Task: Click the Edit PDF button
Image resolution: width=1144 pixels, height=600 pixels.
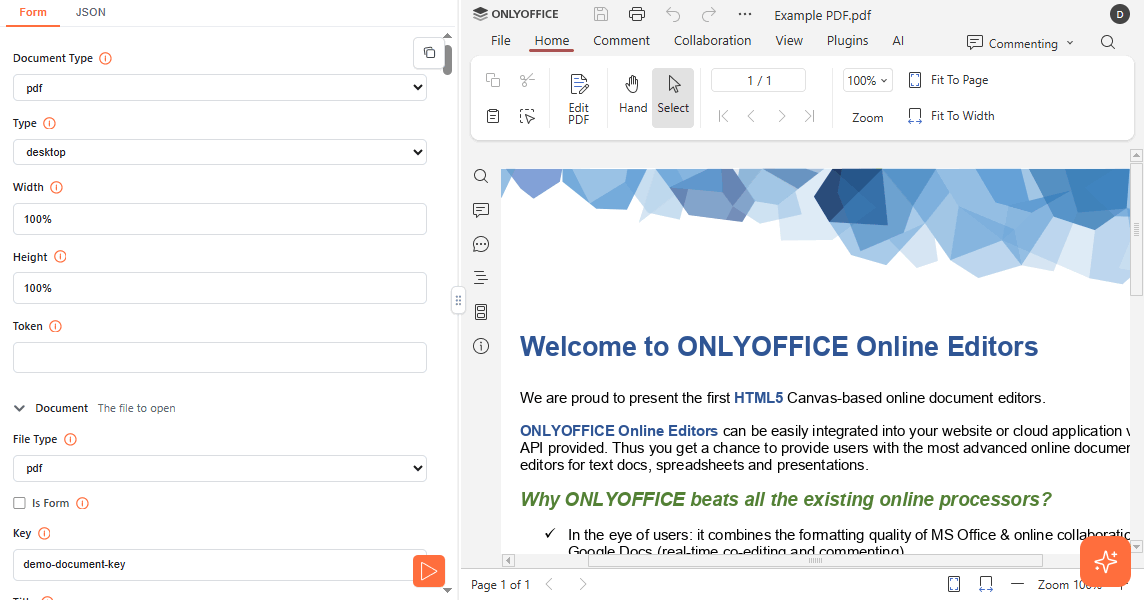Action: click(579, 98)
